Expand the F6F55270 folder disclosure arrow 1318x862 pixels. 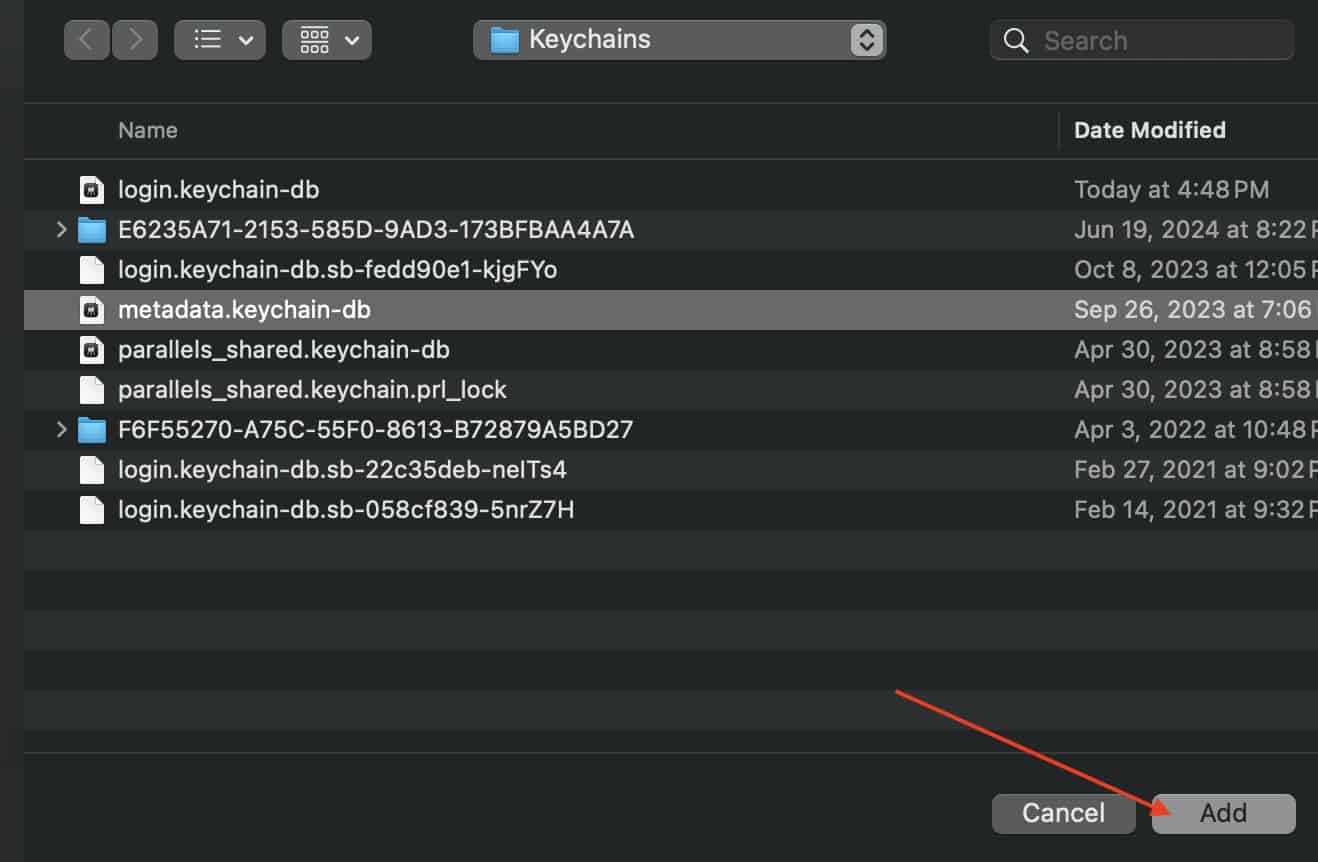[x=62, y=430]
